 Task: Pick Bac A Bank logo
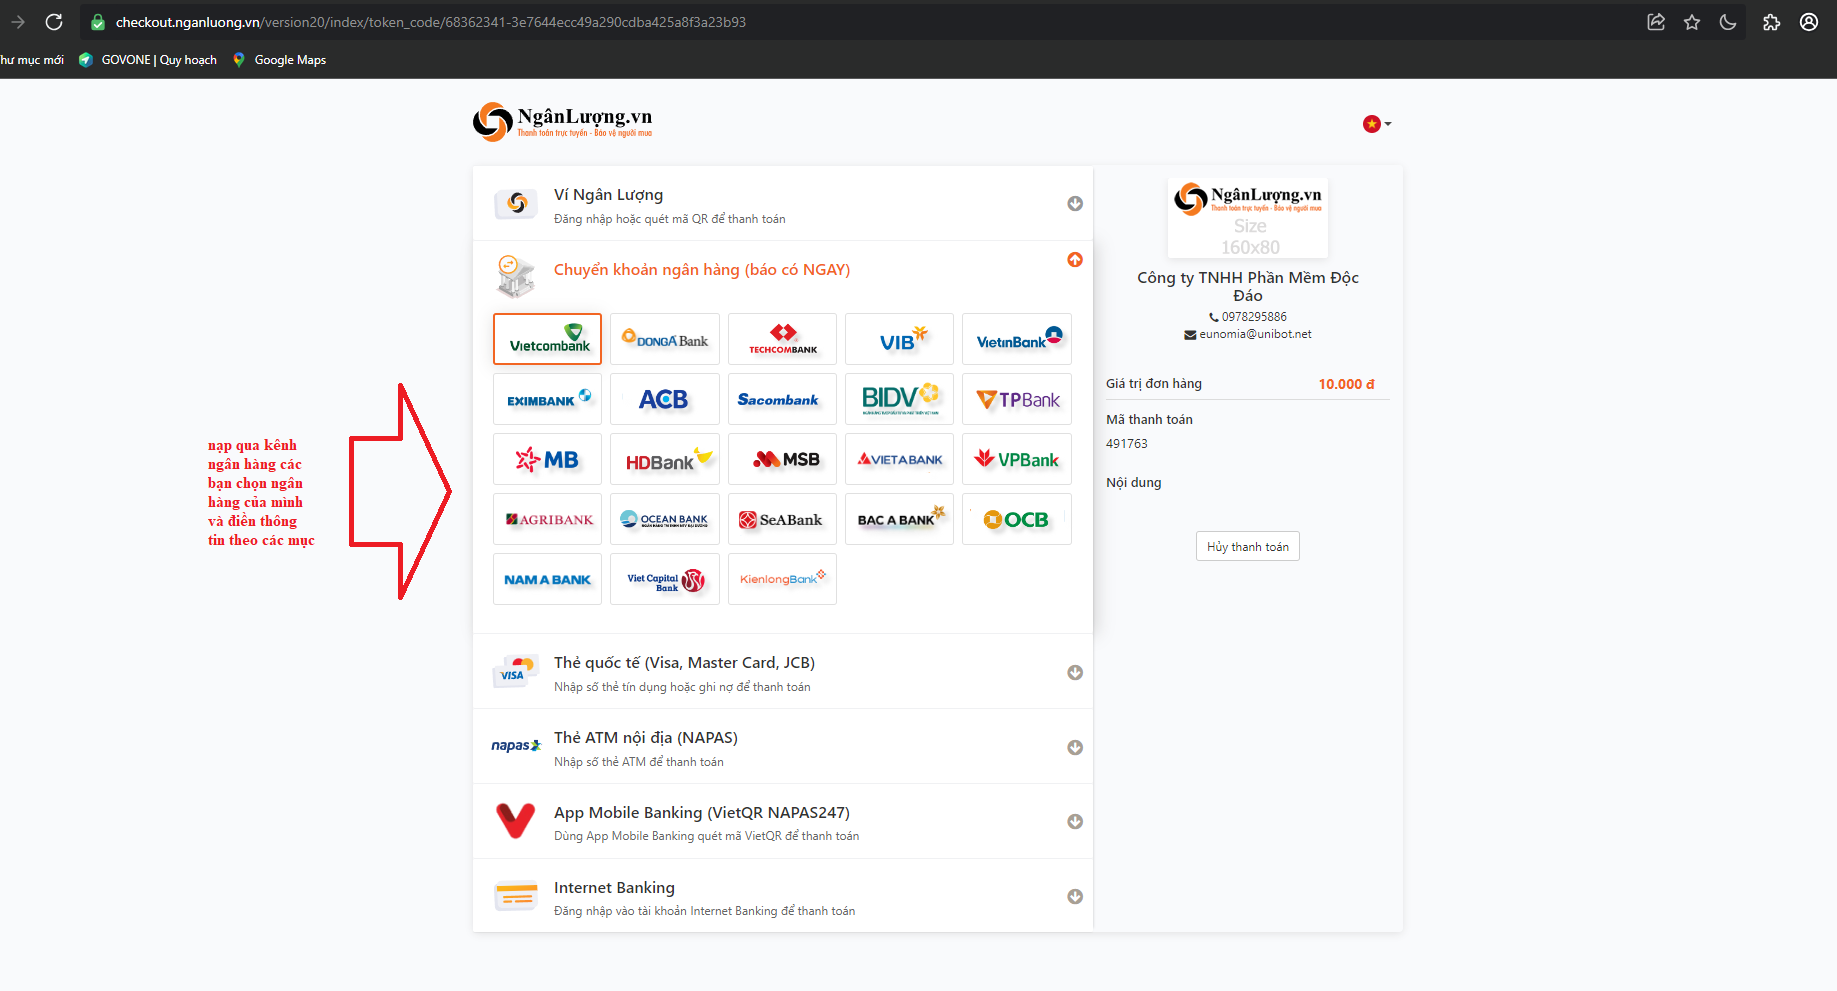pyautogui.click(x=899, y=519)
